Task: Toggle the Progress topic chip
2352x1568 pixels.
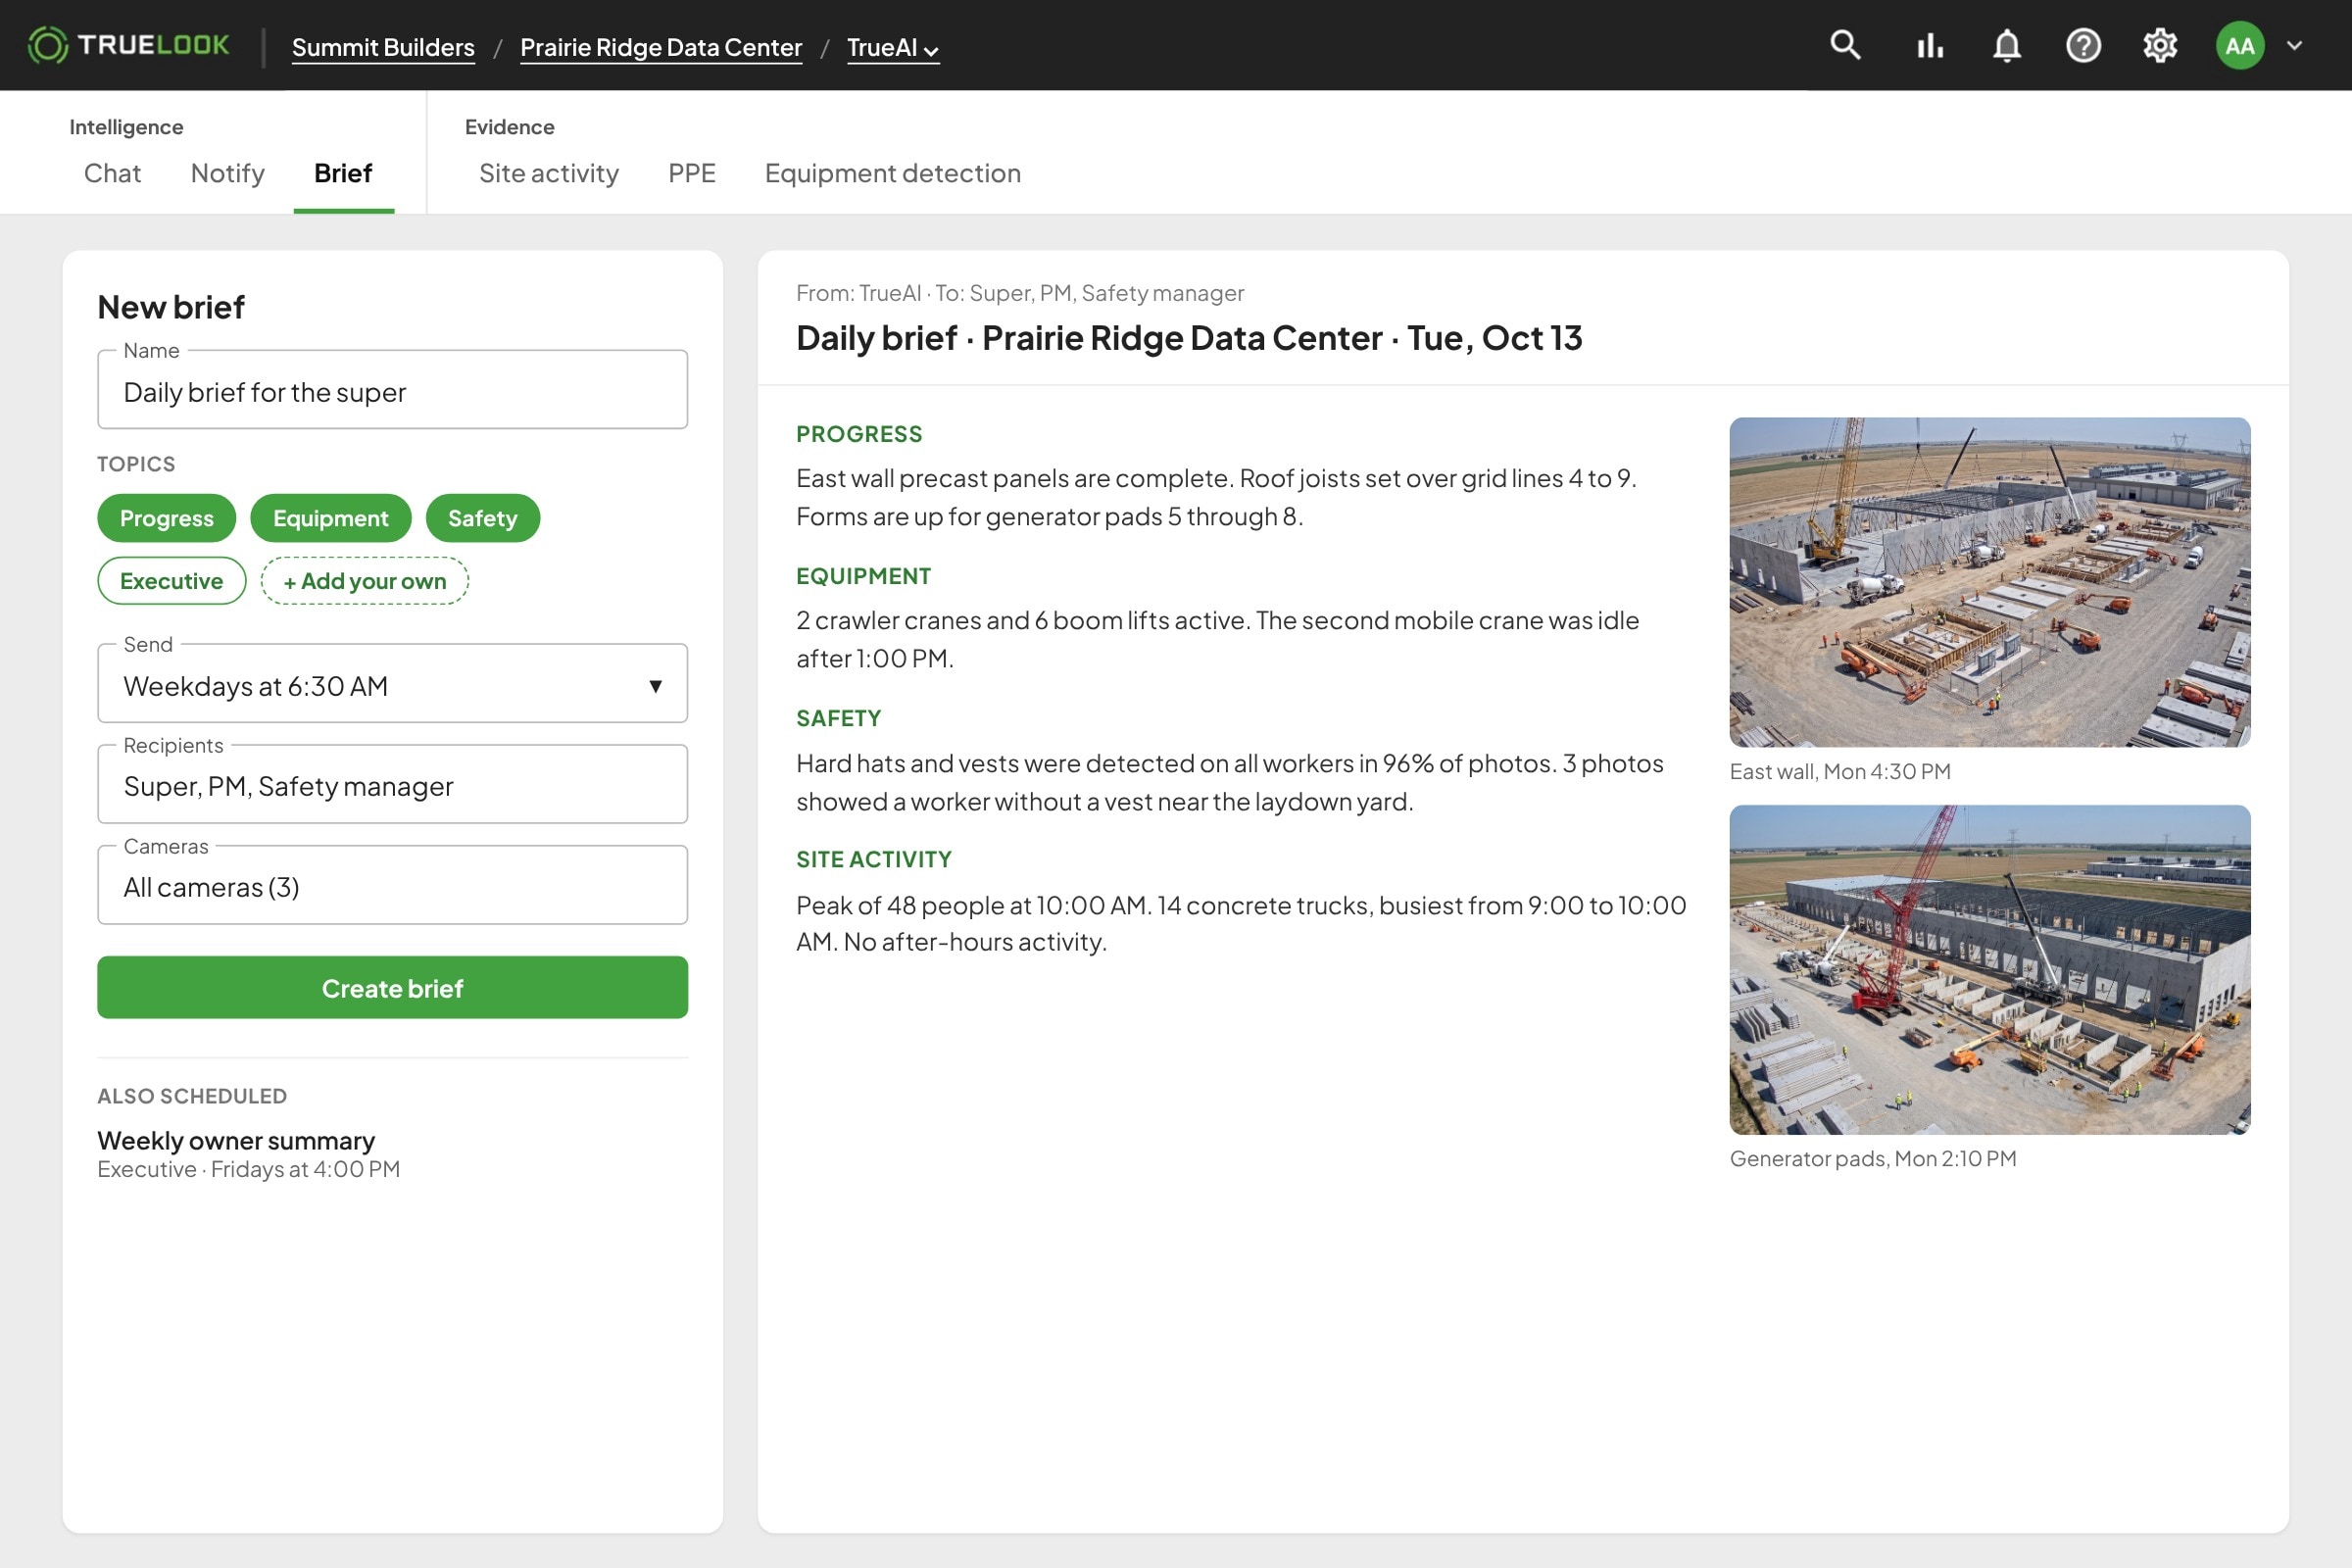Action: [x=166, y=518]
